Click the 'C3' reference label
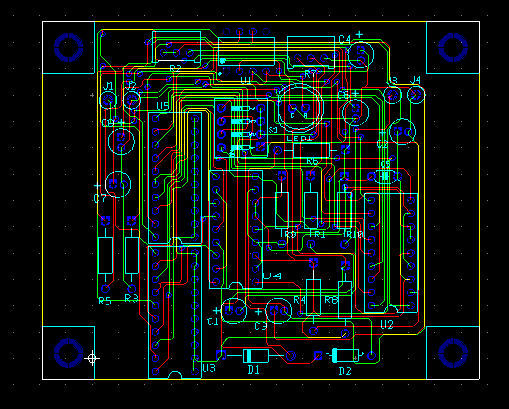Image resolution: width=509 pixels, height=409 pixels. (x=261, y=326)
